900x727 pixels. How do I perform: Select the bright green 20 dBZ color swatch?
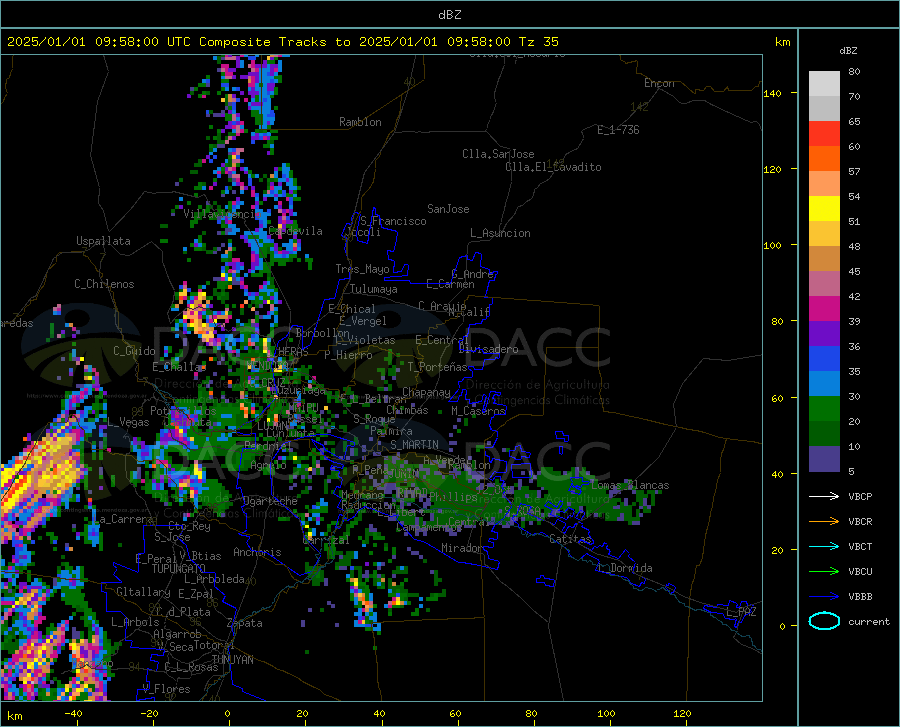(x=824, y=409)
